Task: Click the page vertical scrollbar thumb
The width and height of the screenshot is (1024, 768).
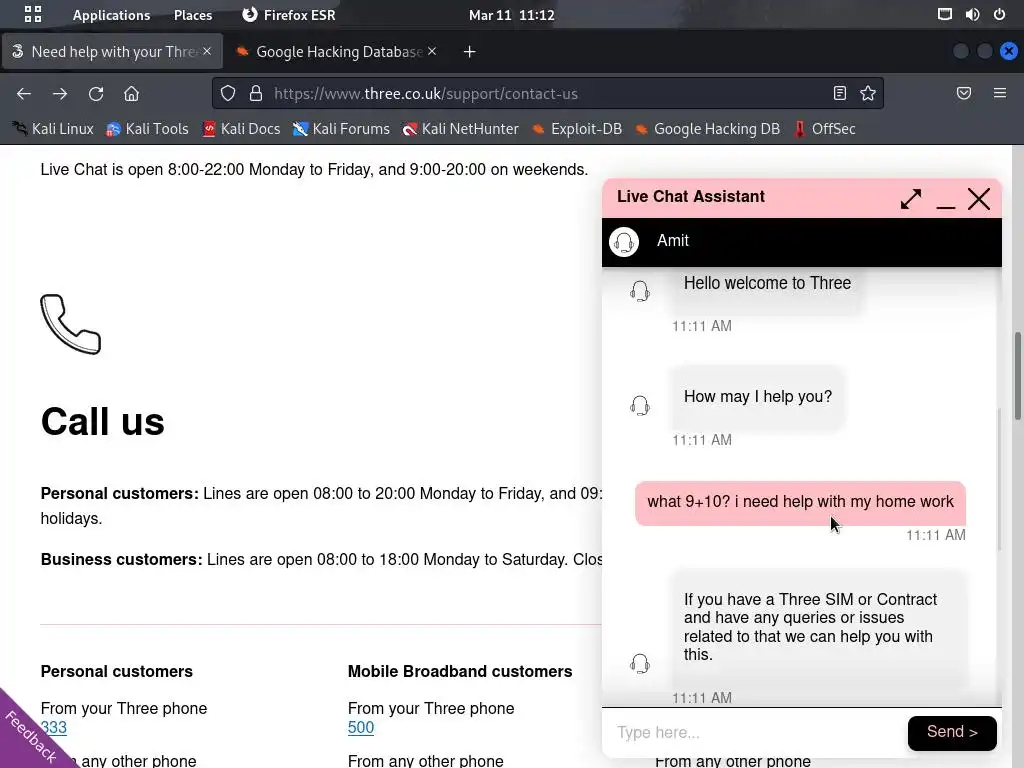Action: coord(1017,376)
